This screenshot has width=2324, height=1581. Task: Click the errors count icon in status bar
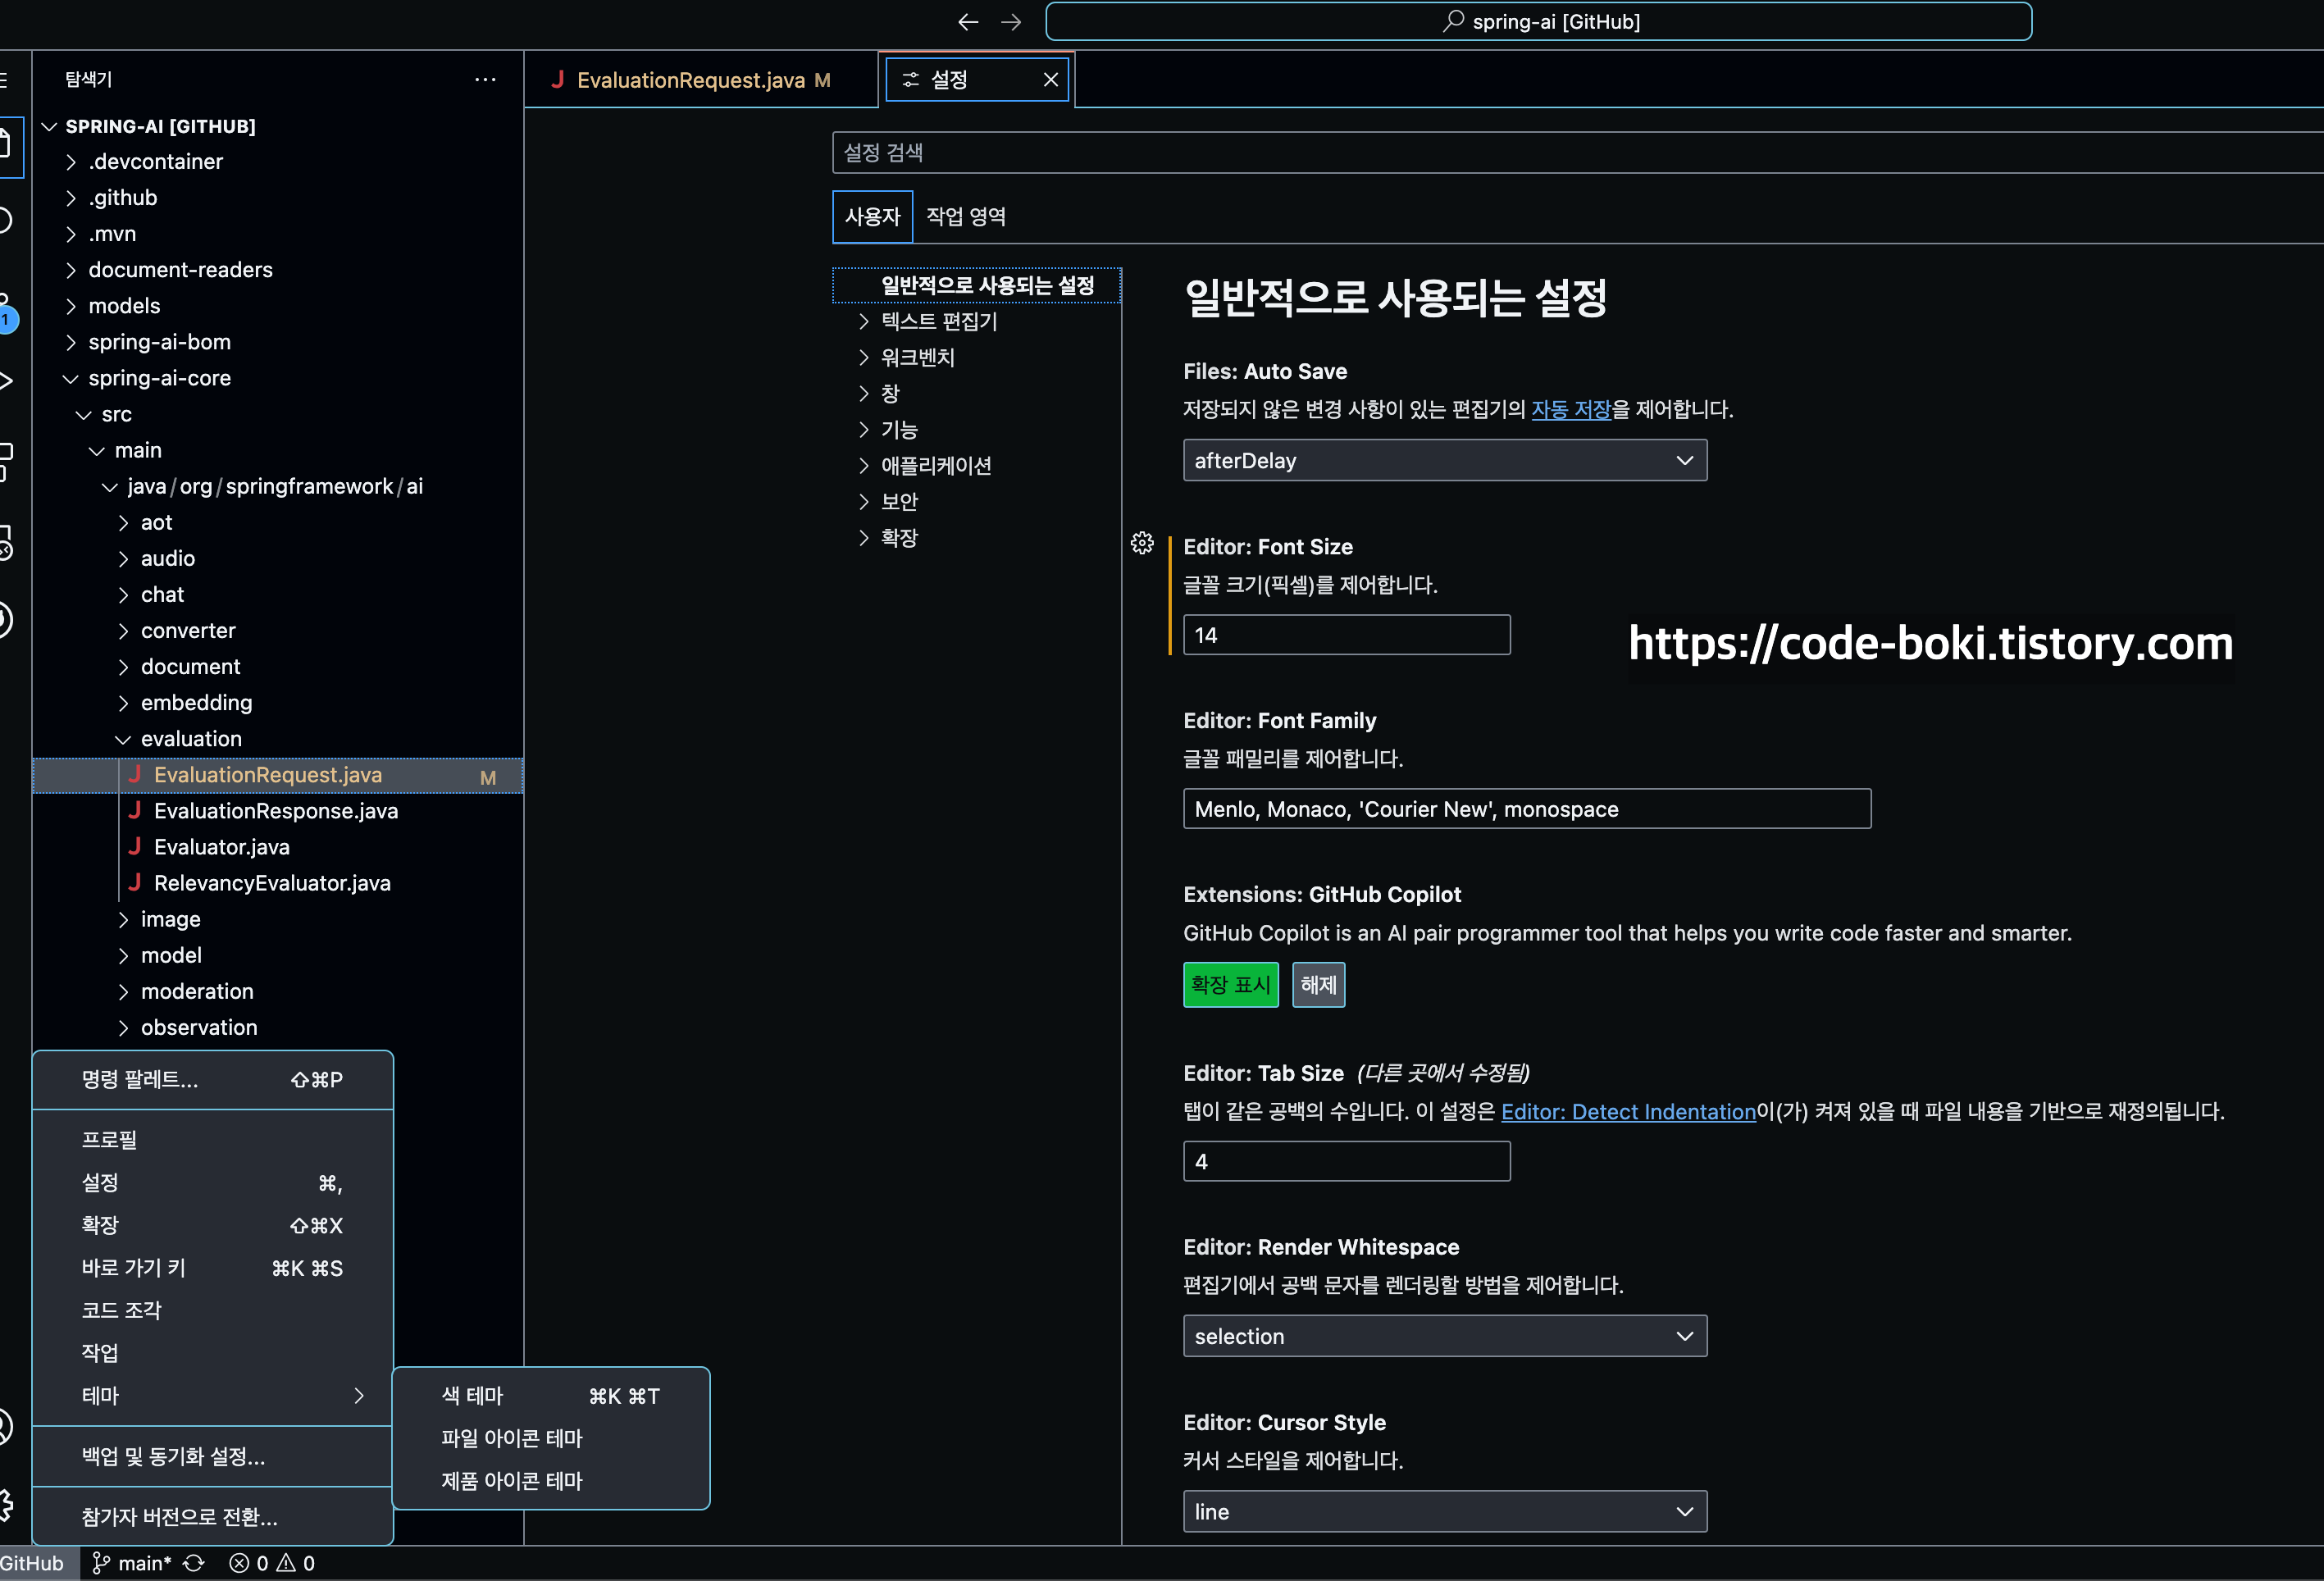click(240, 1563)
